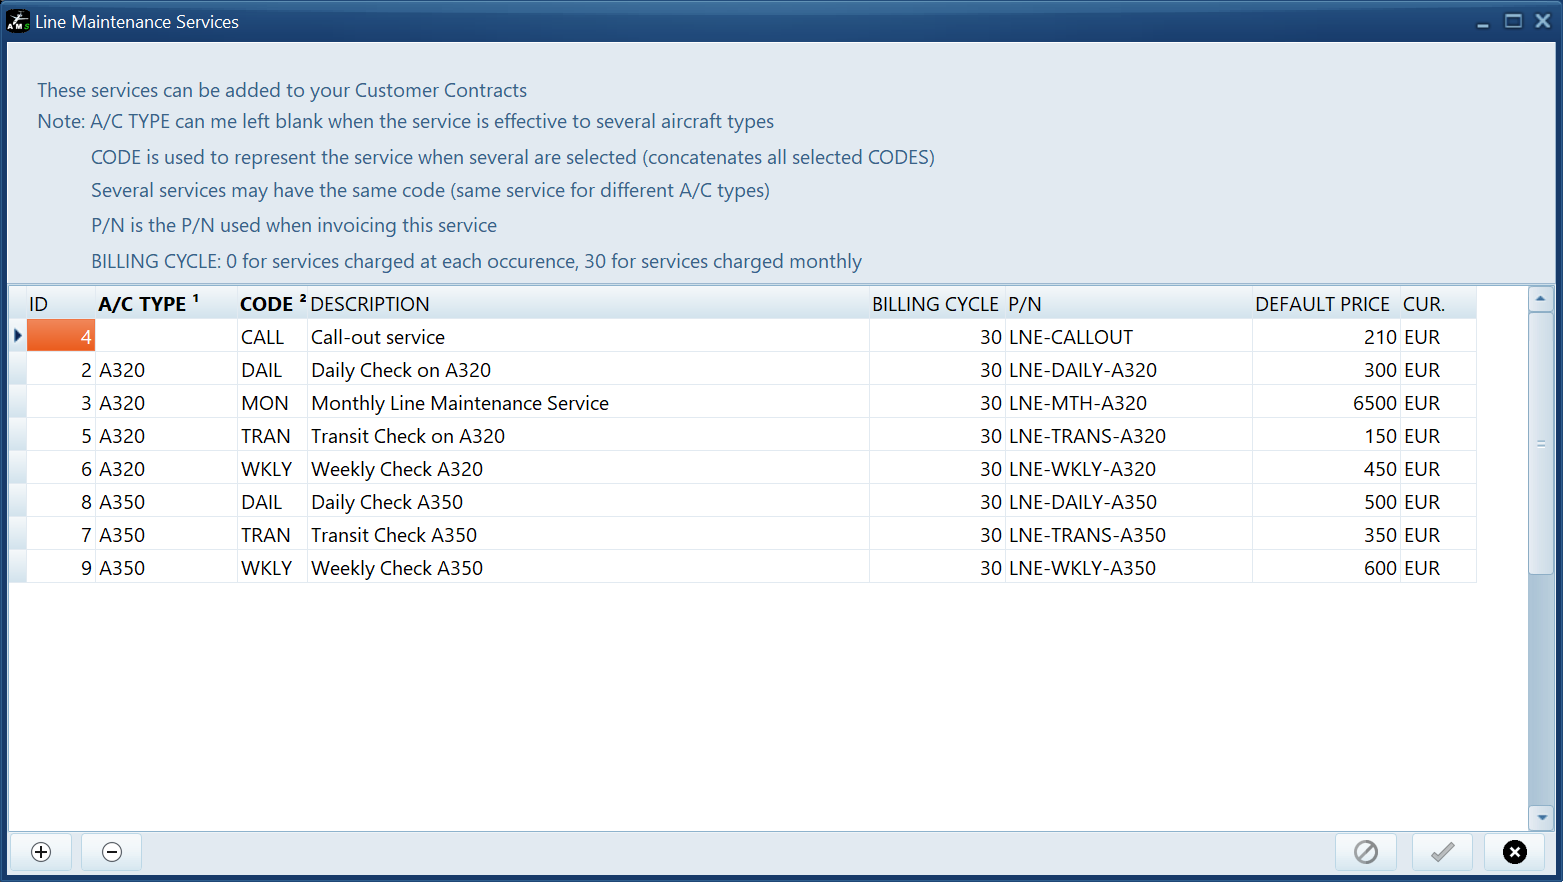Viewport: 1563px width, 882px height.
Task: Sort by P/N column header
Action: (x=1128, y=304)
